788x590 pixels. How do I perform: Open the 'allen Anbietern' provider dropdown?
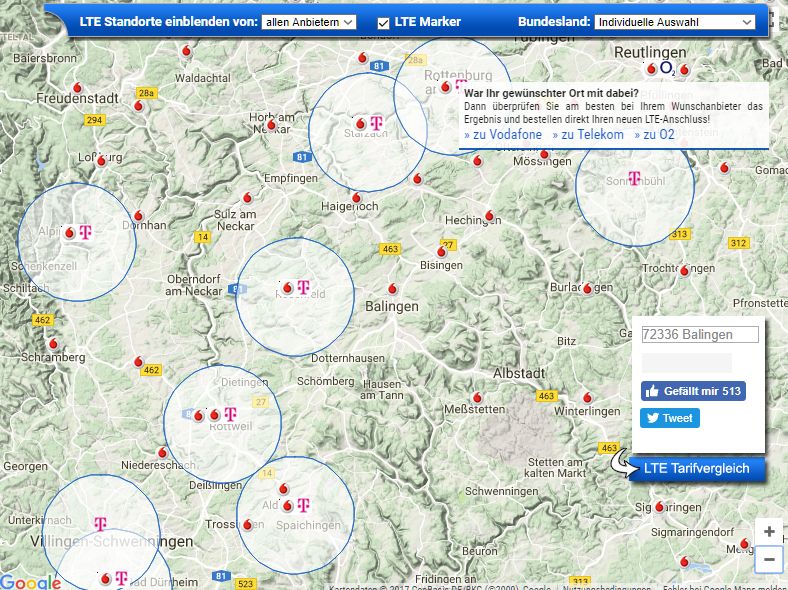tap(308, 22)
